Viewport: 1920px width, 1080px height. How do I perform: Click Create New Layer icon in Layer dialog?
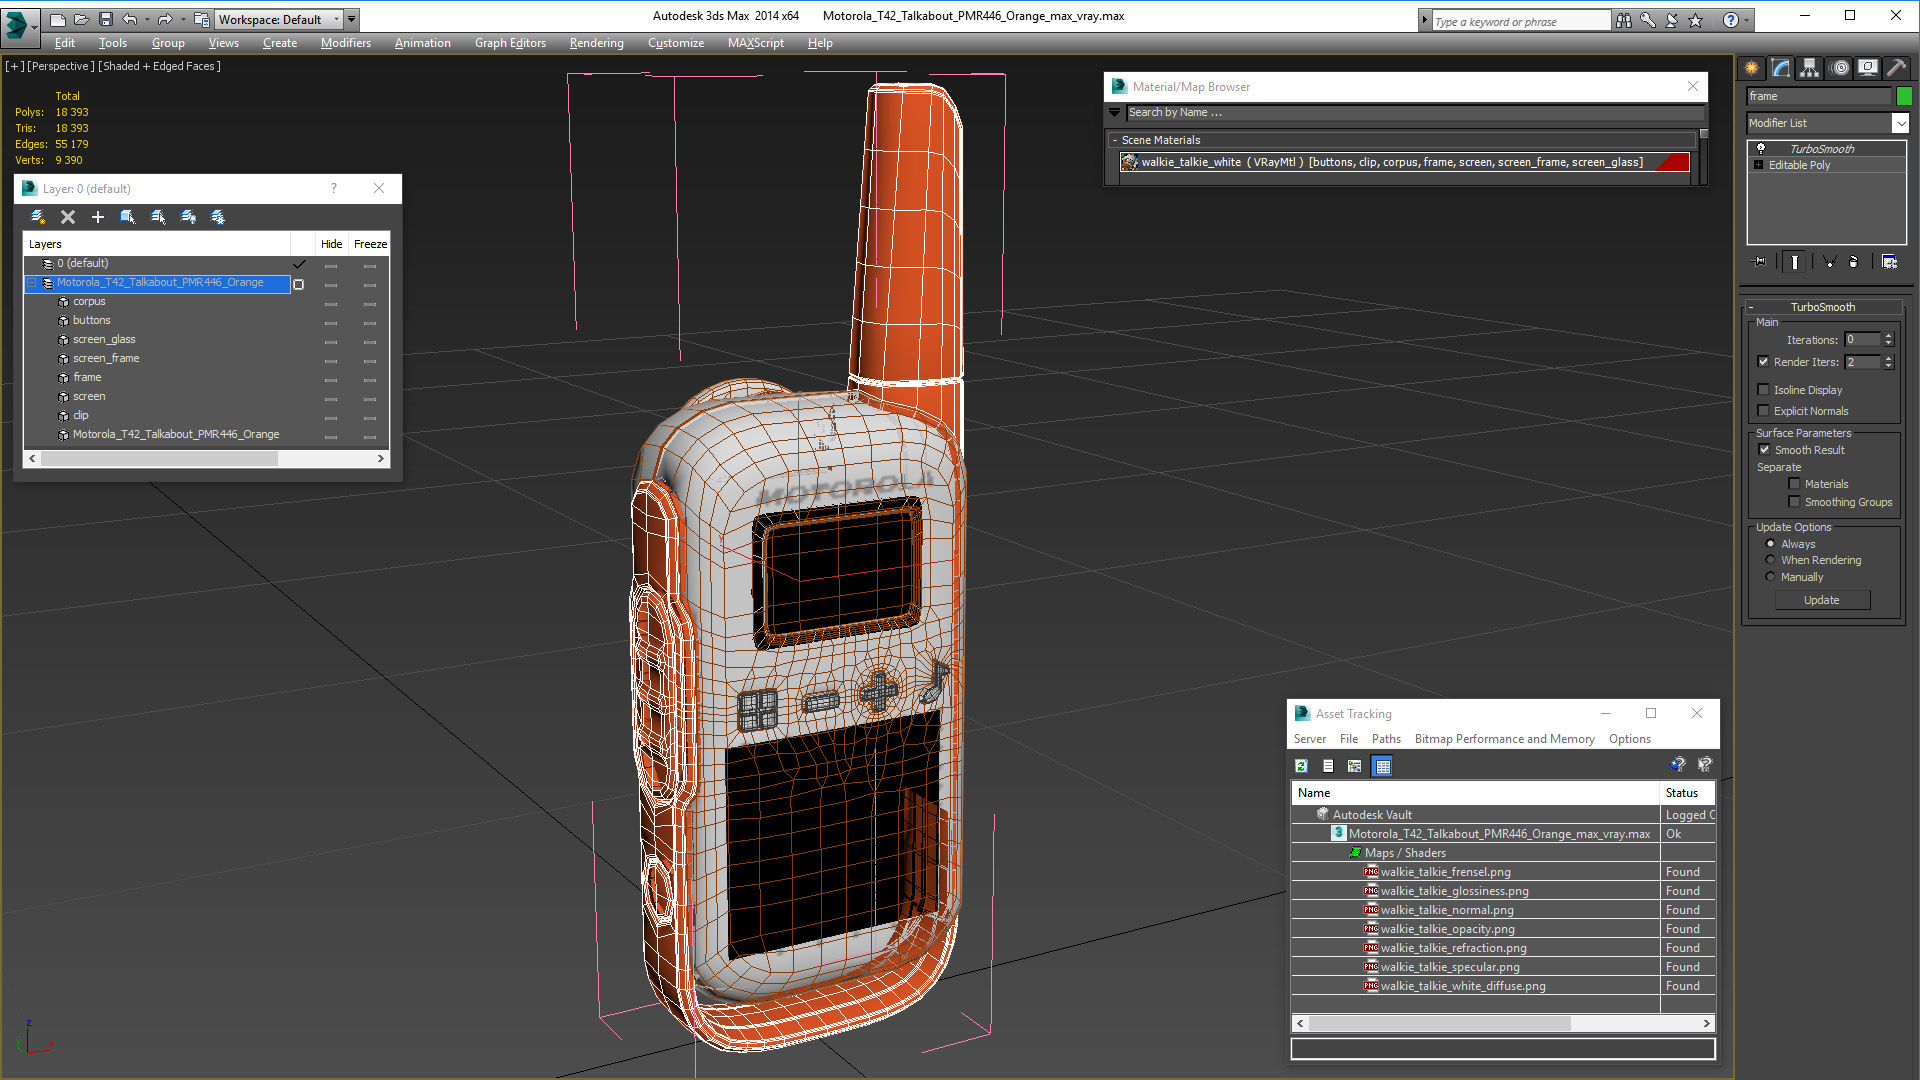(38, 217)
